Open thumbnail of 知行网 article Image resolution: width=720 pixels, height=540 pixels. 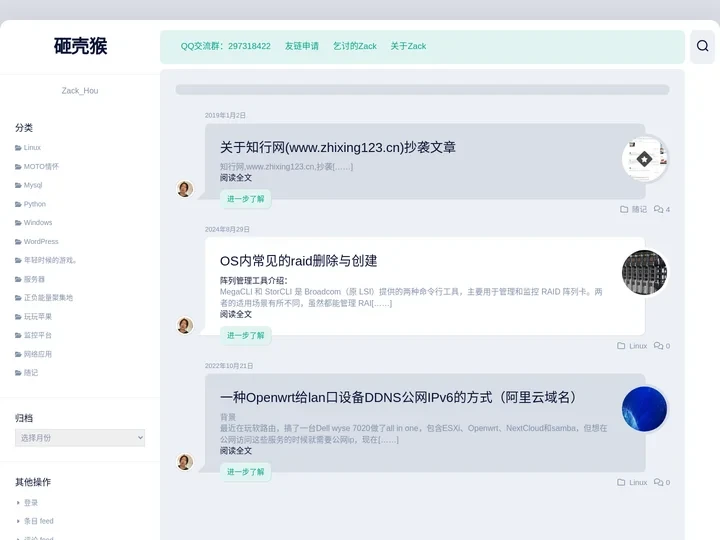click(x=644, y=159)
